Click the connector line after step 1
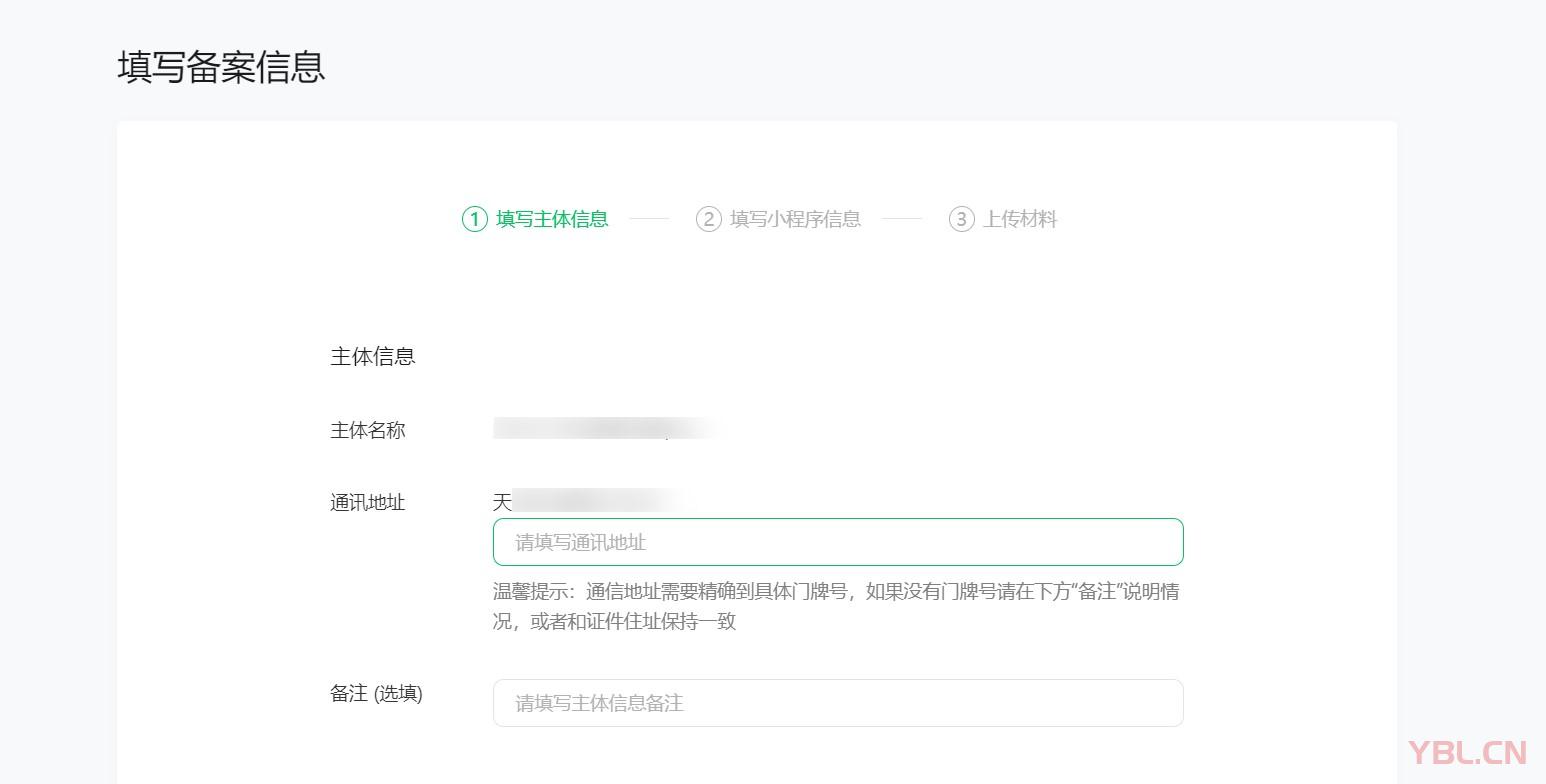Screen dimensions: 1546x784 coord(649,219)
